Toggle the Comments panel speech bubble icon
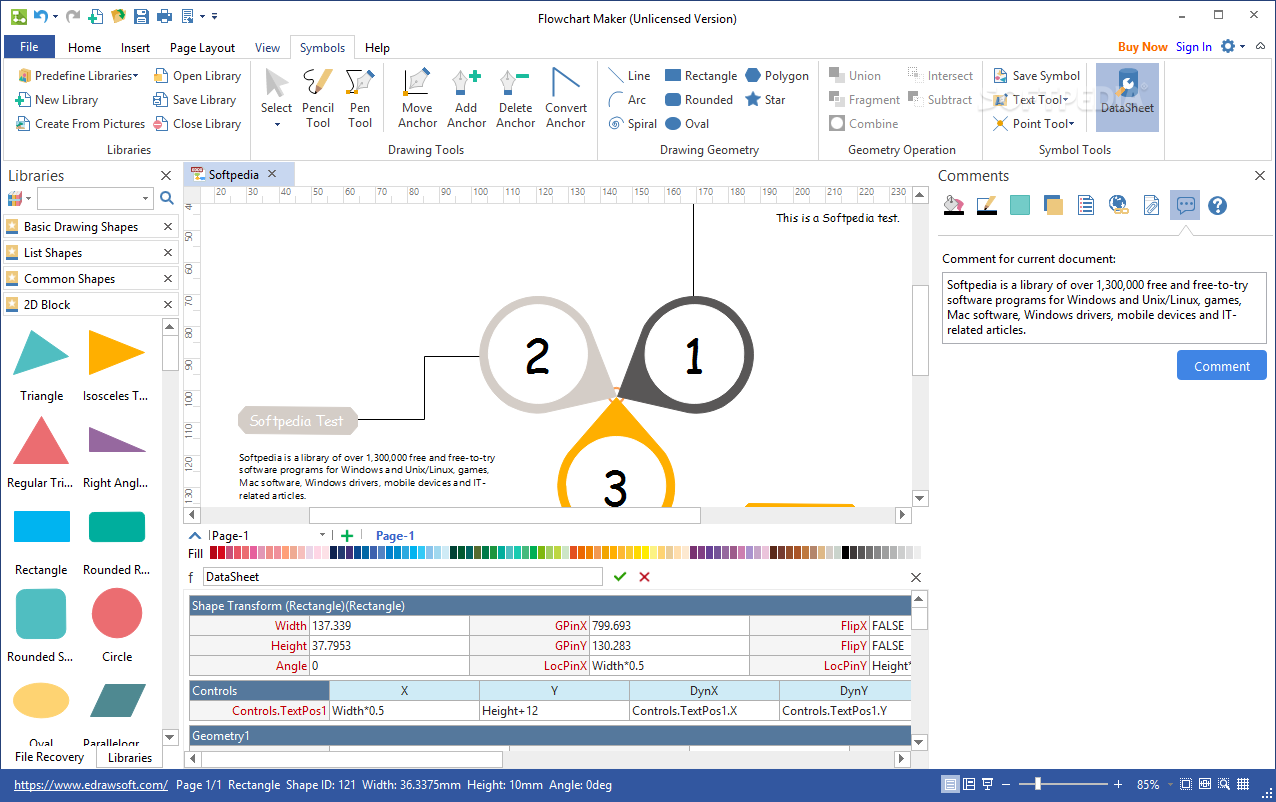 [1185, 206]
